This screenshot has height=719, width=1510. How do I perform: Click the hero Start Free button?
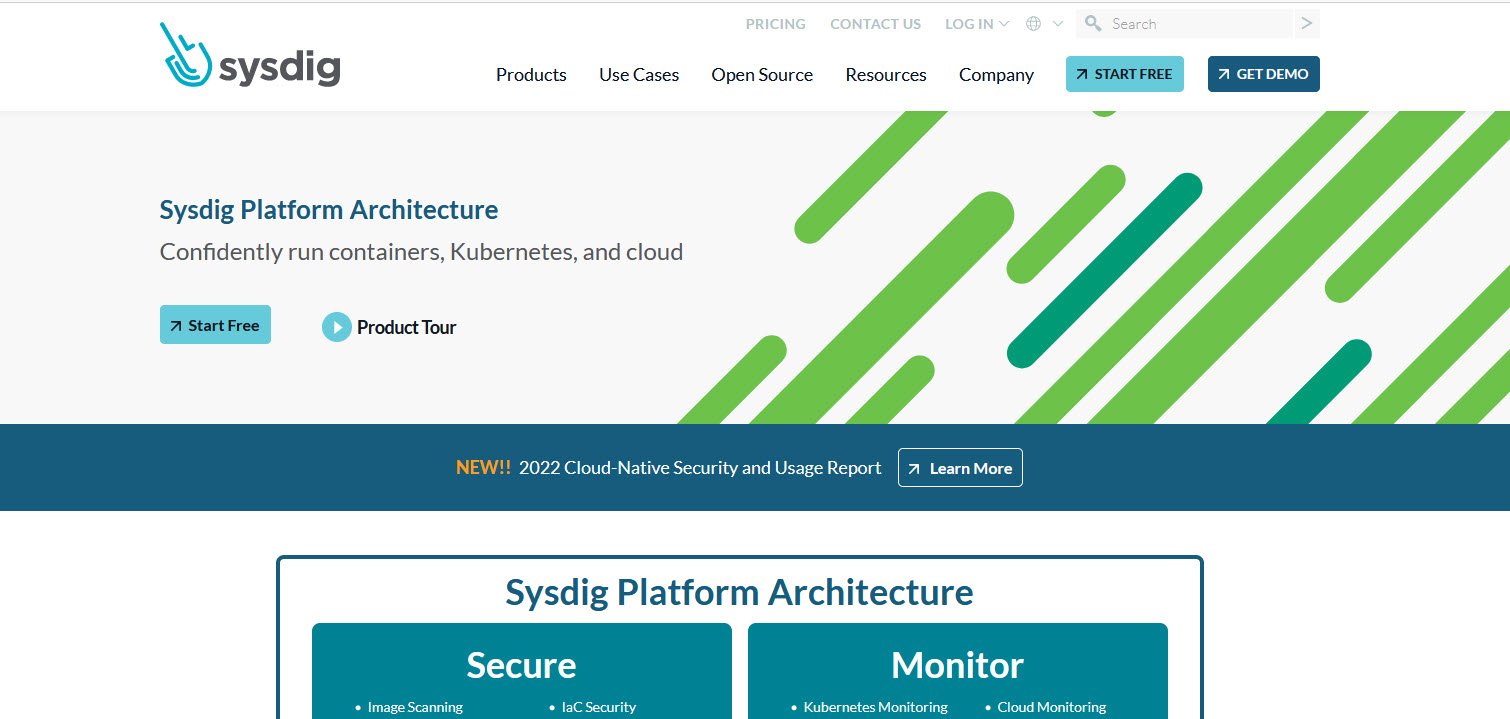[x=215, y=325]
